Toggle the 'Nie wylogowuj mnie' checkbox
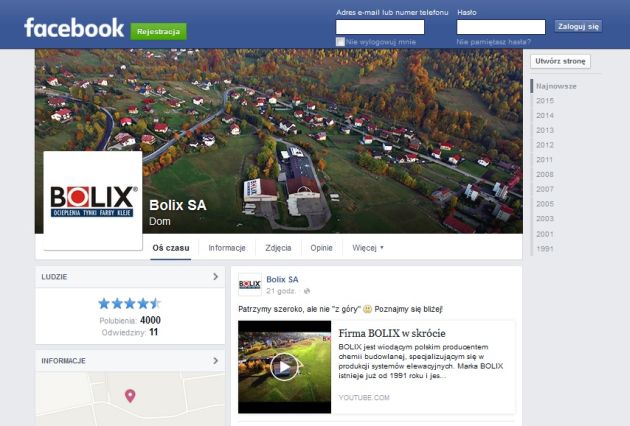Image resolution: width=630 pixels, height=426 pixels. coord(340,41)
